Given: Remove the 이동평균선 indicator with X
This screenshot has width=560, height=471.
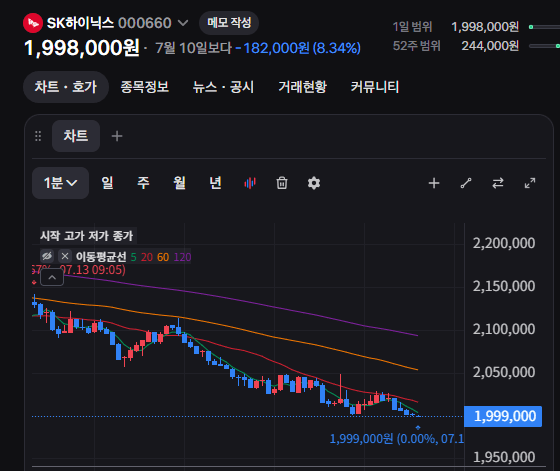Looking at the screenshot, I should [65, 256].
